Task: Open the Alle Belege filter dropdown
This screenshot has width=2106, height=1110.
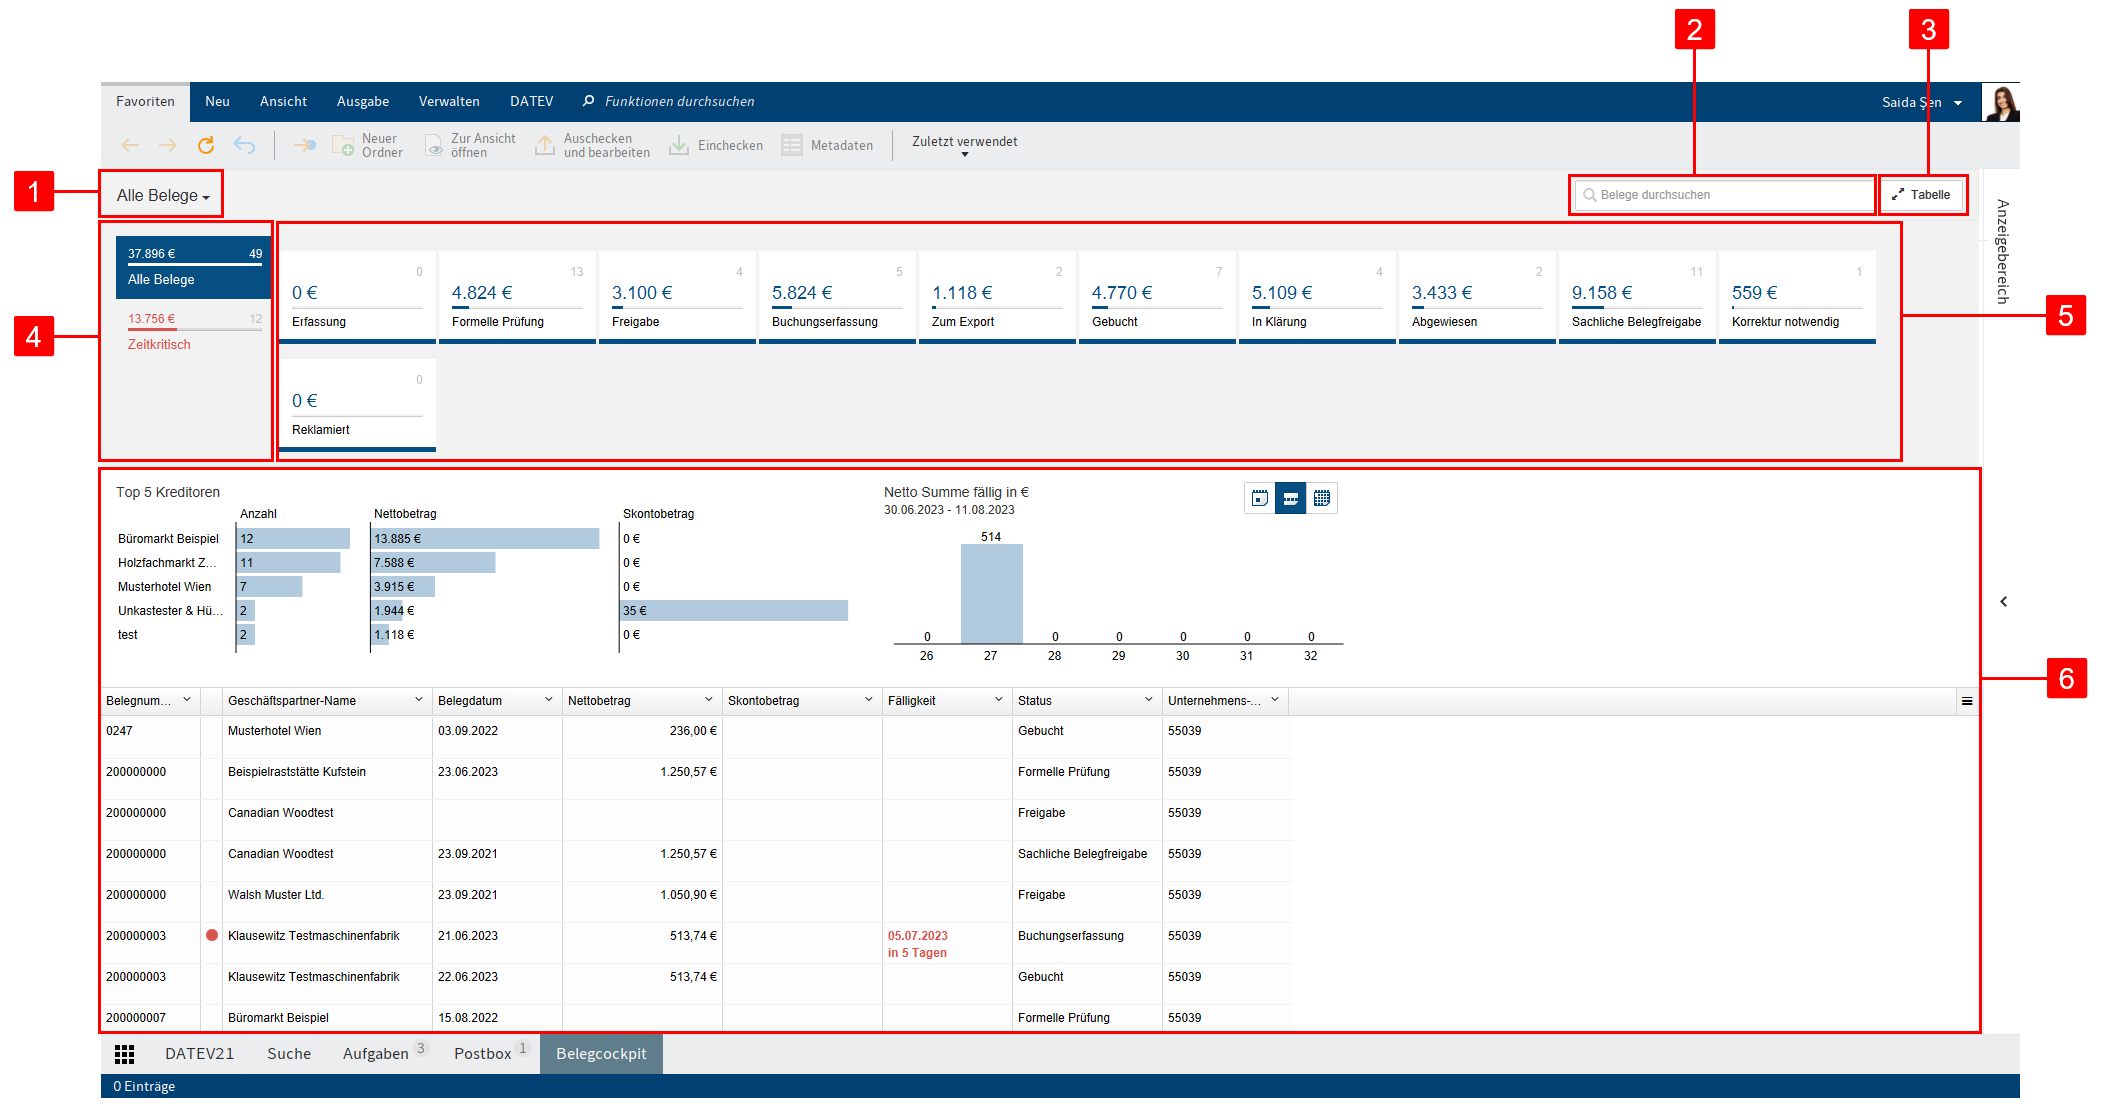Action: (163, 196)
